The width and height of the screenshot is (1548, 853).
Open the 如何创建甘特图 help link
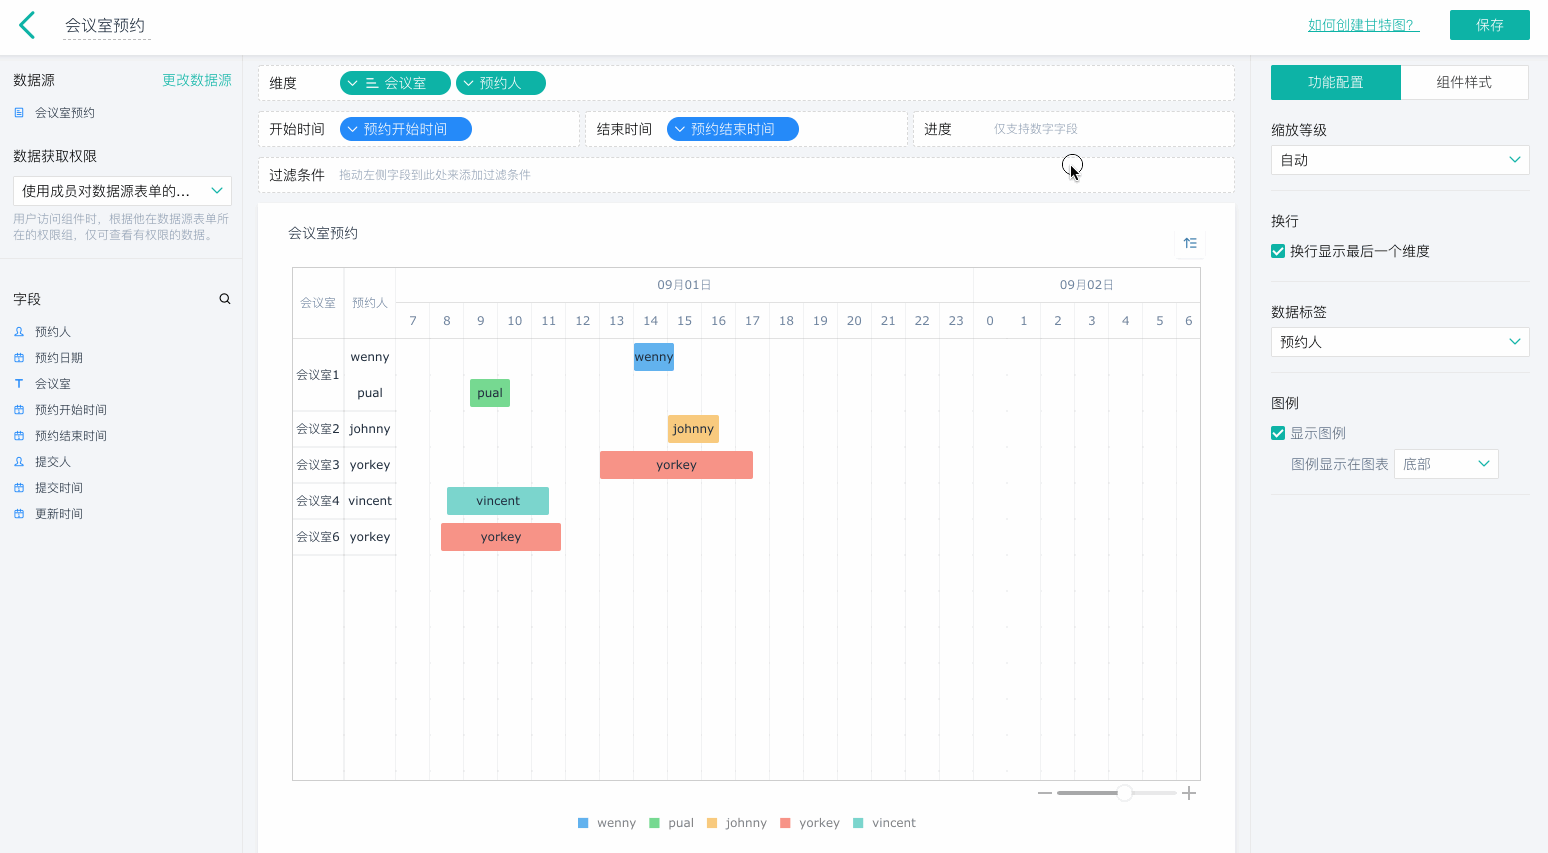1363,25
